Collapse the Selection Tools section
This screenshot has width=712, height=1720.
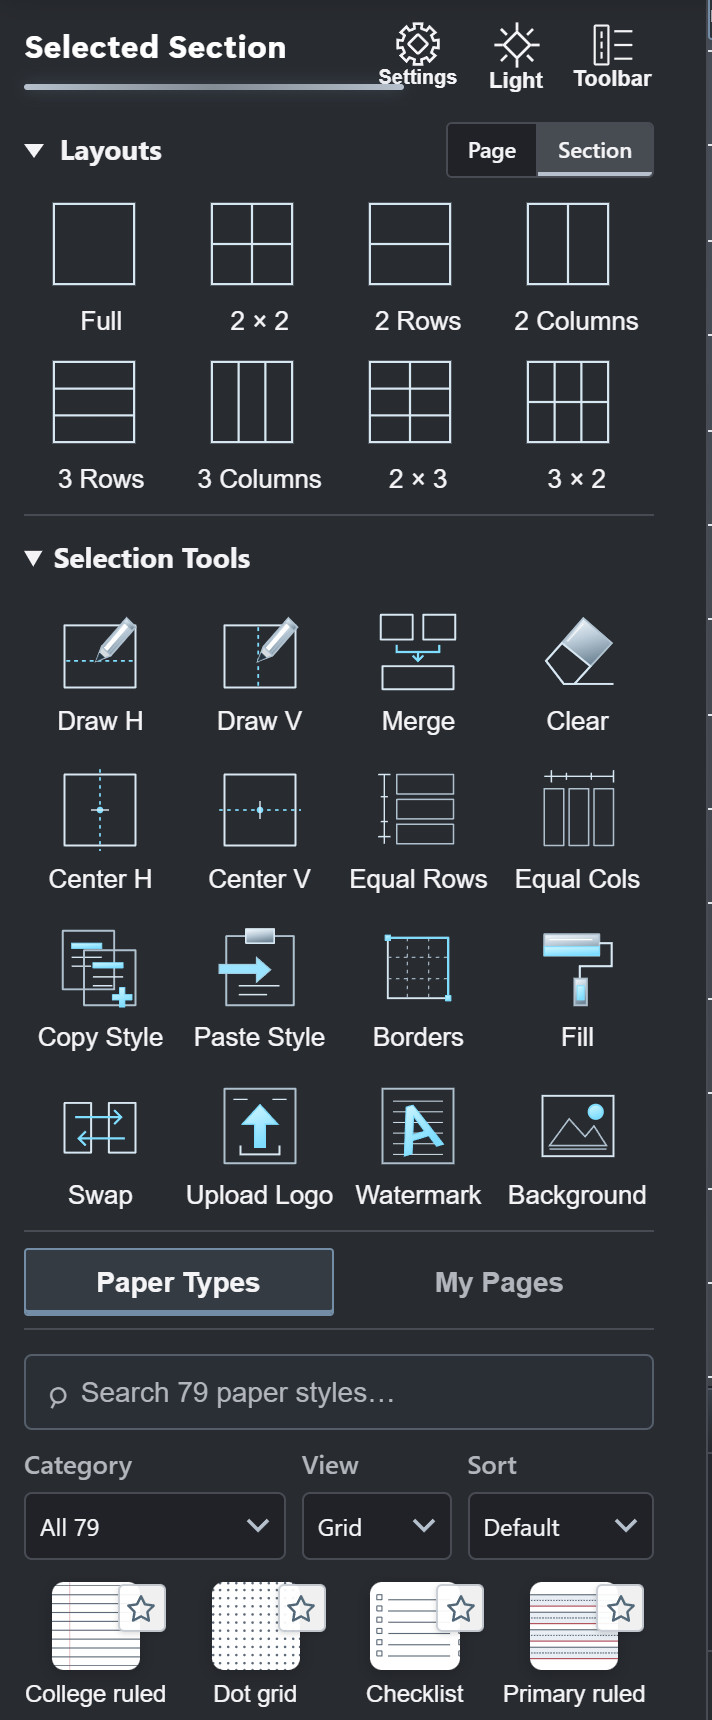click(x=34, y=558)
